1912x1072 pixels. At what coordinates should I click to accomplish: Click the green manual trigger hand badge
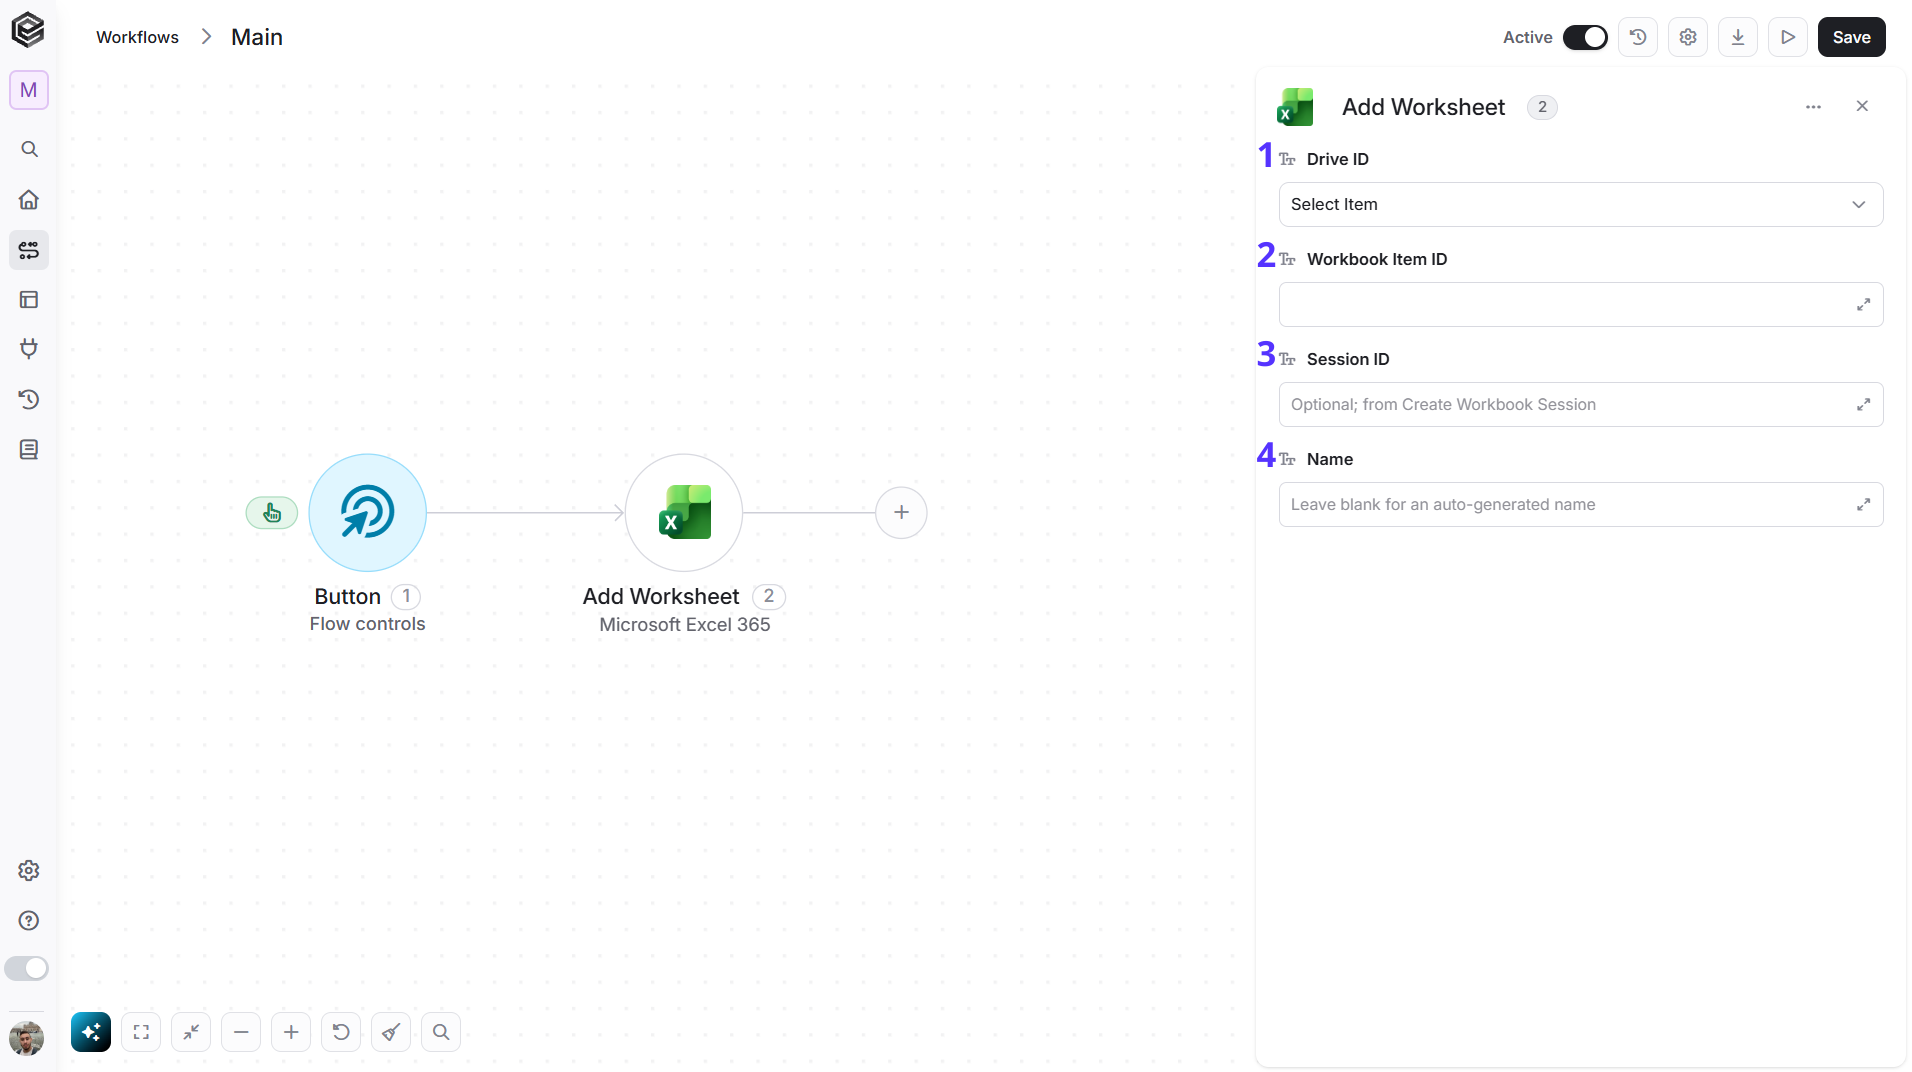click(272, 513)
